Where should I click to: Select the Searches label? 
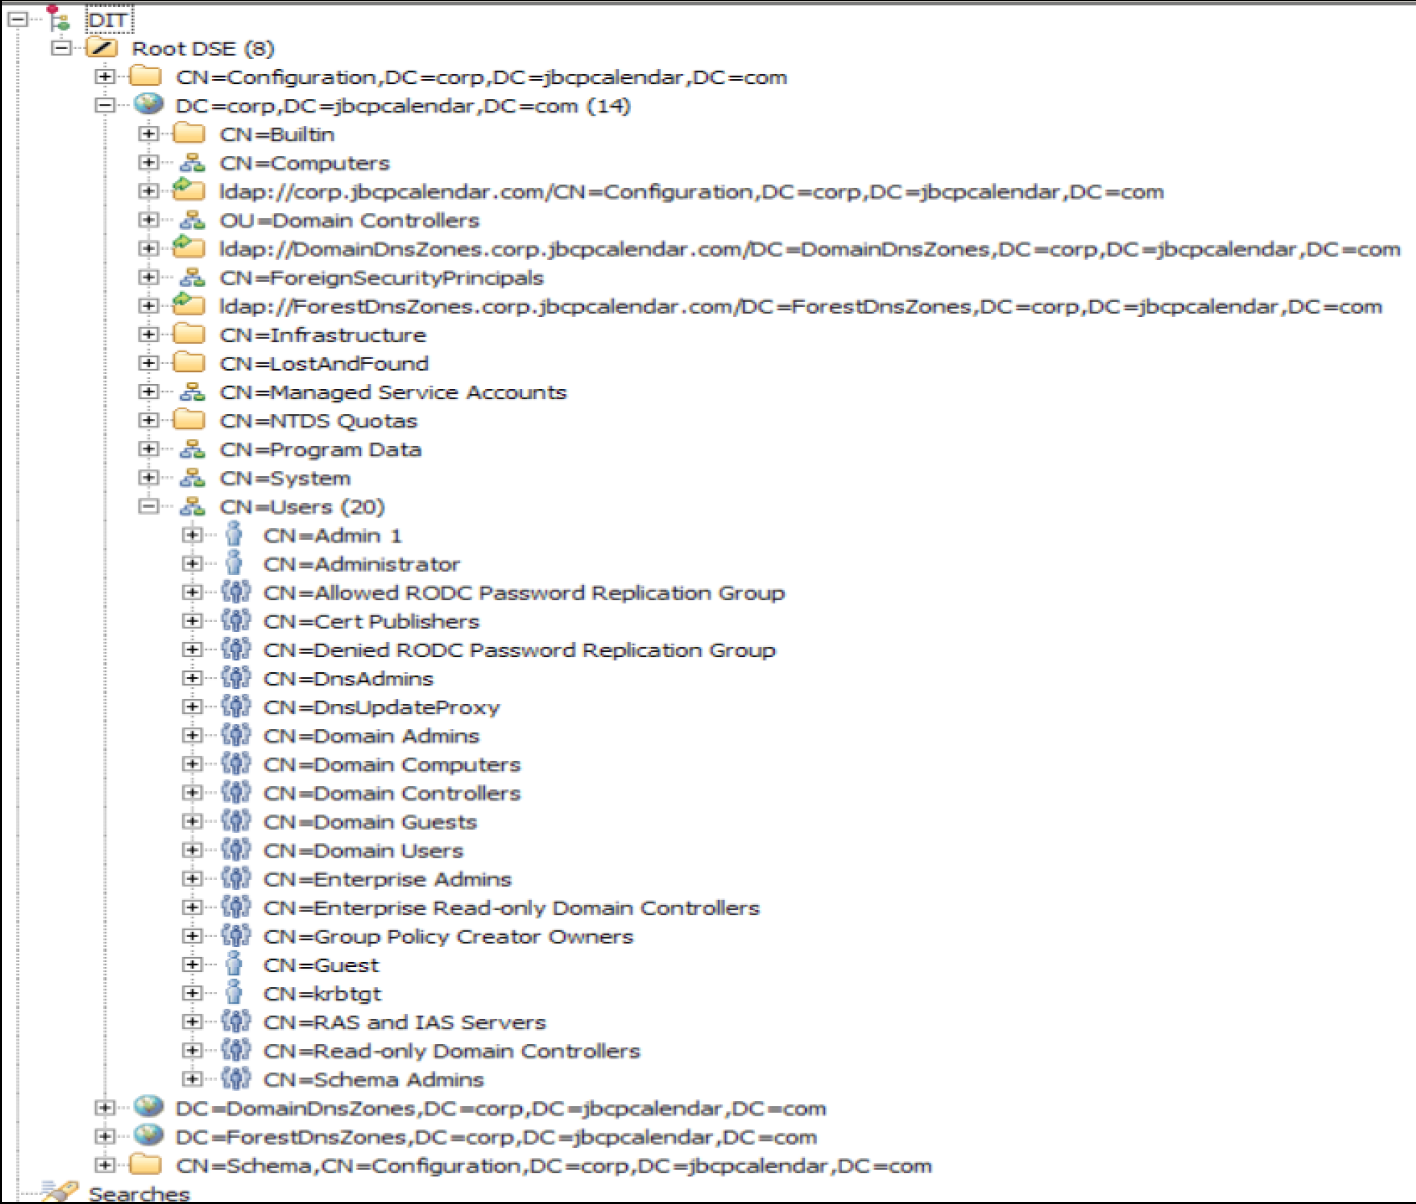tap(139, 1193)
